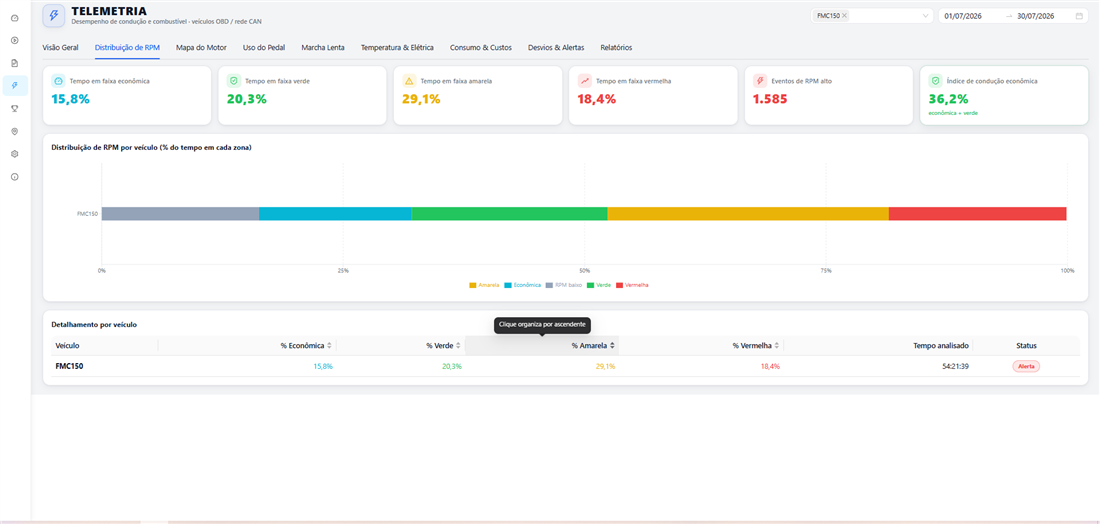1100x524 pixels.
Task: Open the document icon in sidebar
Action: (x=15, y=62)
